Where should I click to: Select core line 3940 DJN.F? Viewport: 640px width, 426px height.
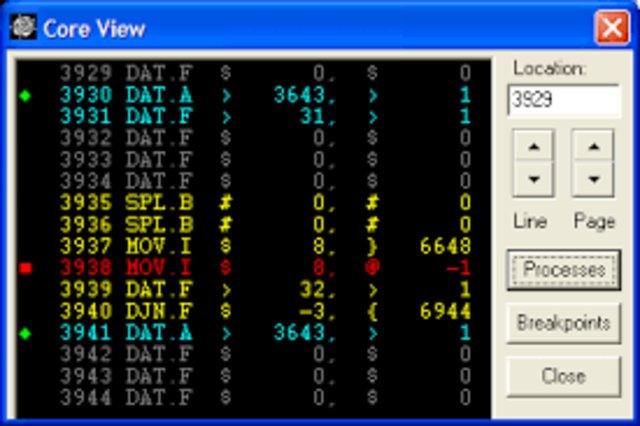coord(265,311)
